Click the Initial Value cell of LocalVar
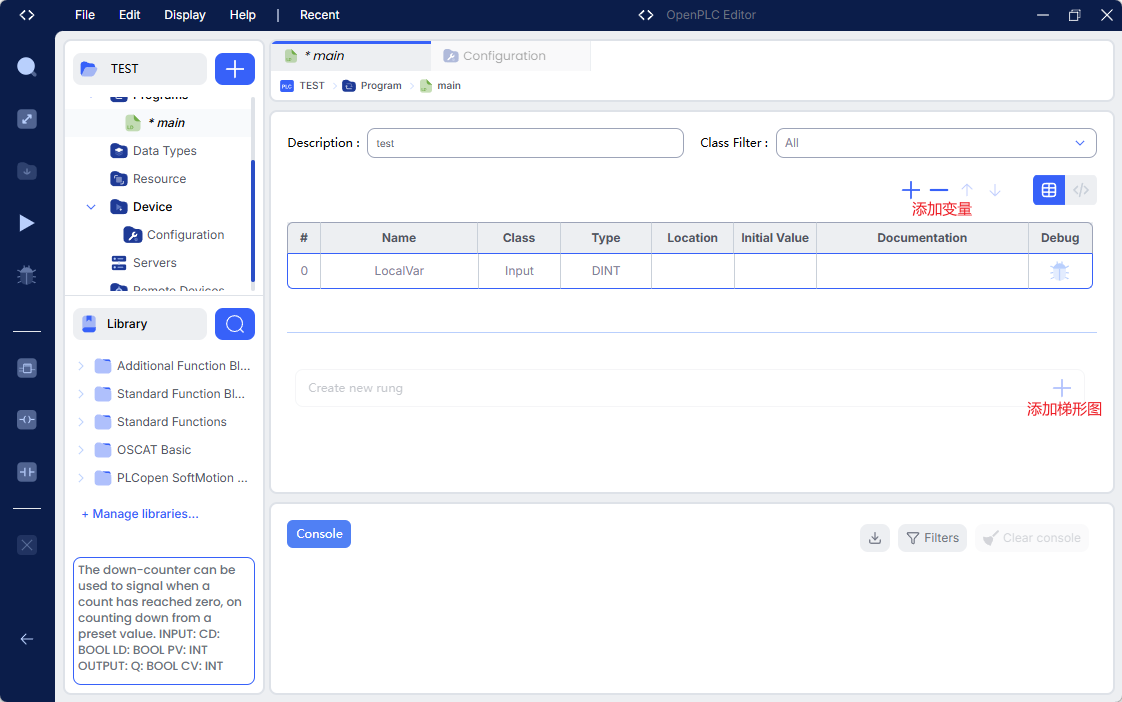Image resolution: width=1122 pixels, height=702 pixels. 775,271
